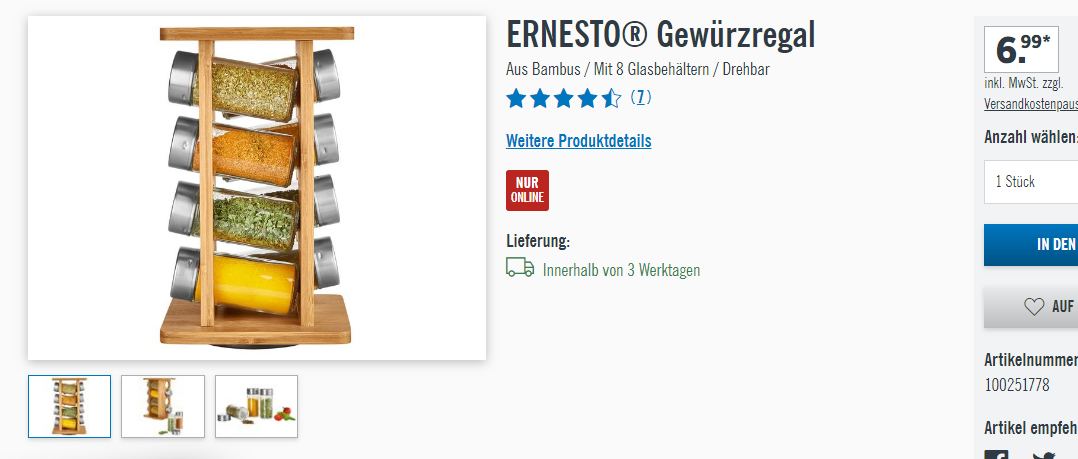The height and width of the screenshot is (459, 1078).
Task: Click the 6.99 price box
Action: 1021,49
